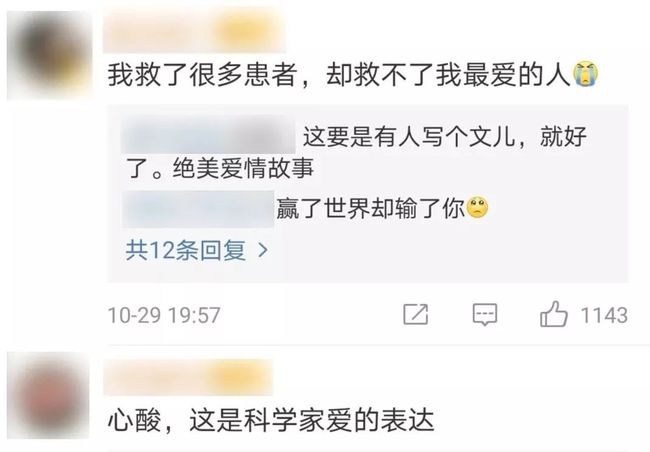Image resolution: width=650 pixels, height=452 pixels.
Task: Select comment text 我救了很多患者
Action: 203,75
